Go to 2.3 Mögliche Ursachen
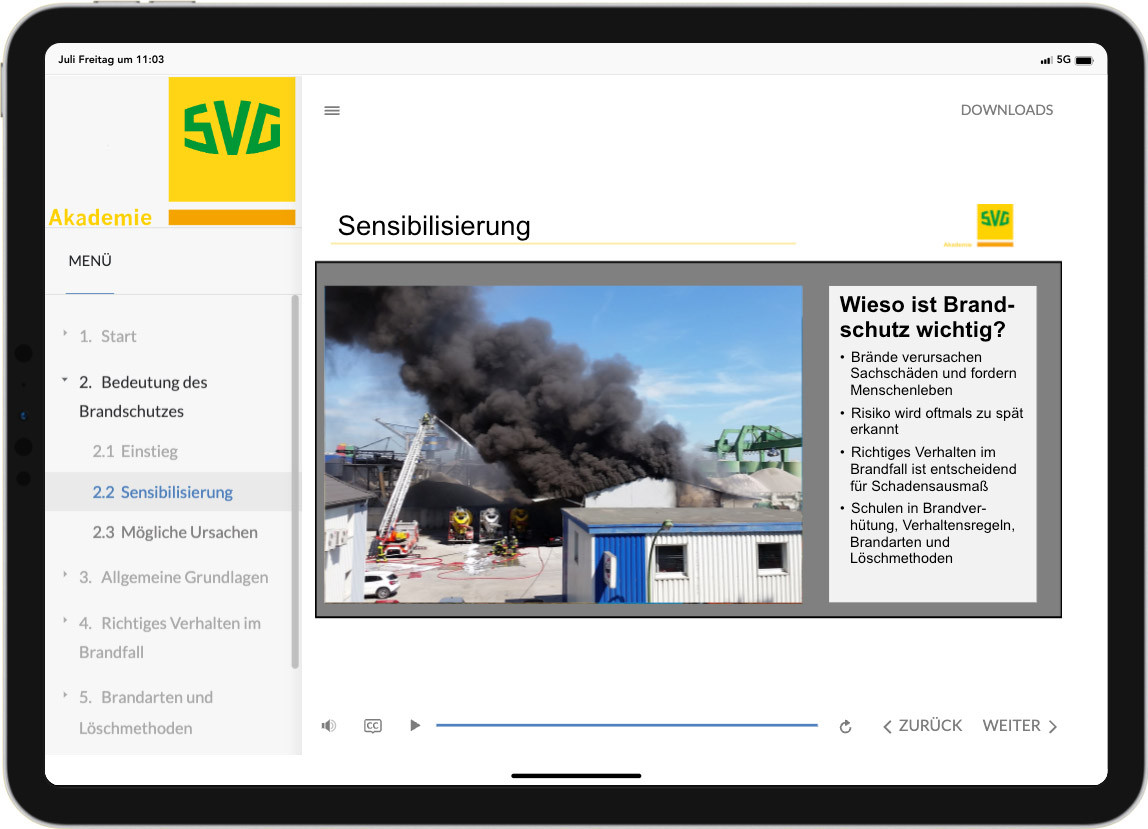The height and width of the screenshot is (829, 1148). [x=175, y=532]
